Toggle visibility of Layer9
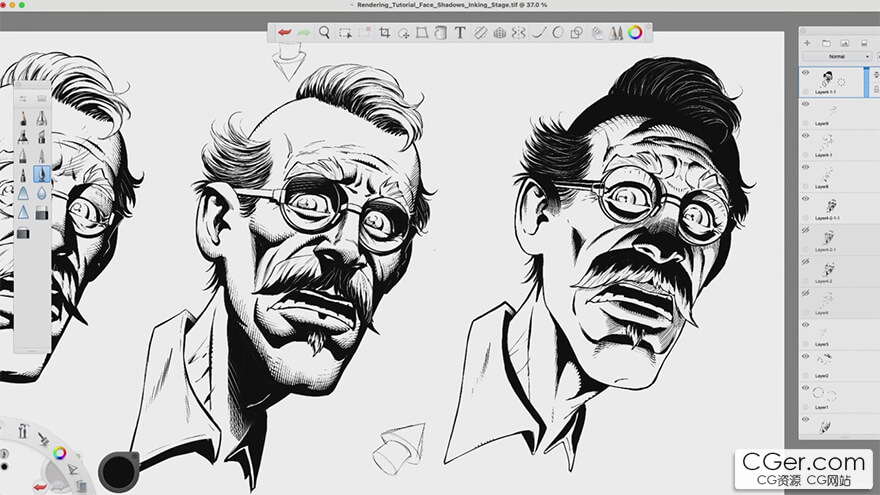Screen dimensions: 880x495 (805, 104)
